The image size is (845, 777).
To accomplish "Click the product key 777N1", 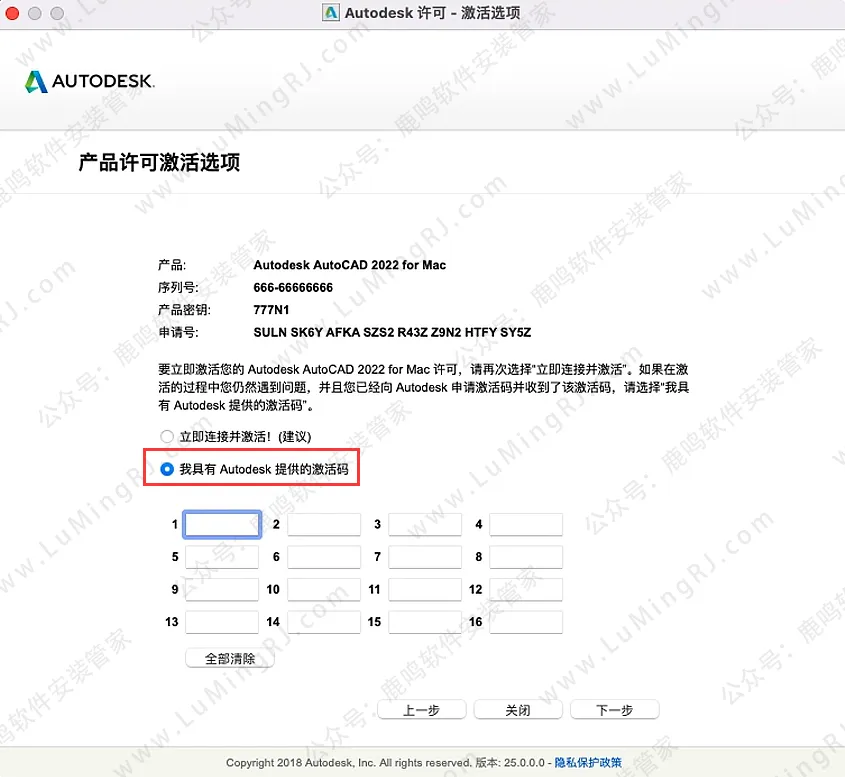I will (271, 310).
